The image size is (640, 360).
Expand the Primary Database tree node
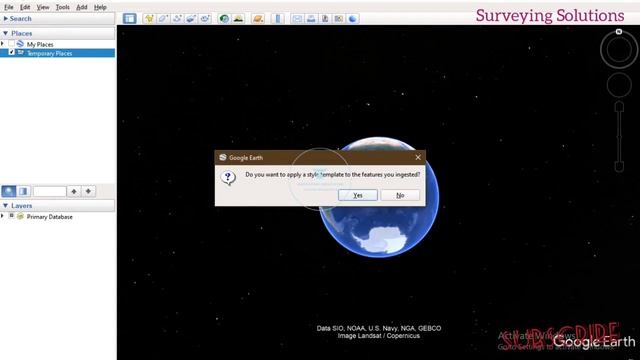(2, 216)
